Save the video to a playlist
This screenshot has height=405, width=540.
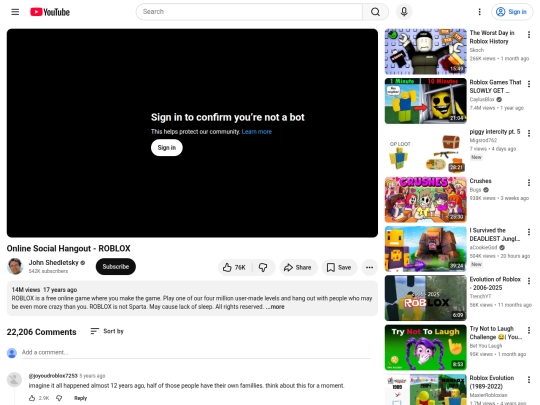click(339, 267)
